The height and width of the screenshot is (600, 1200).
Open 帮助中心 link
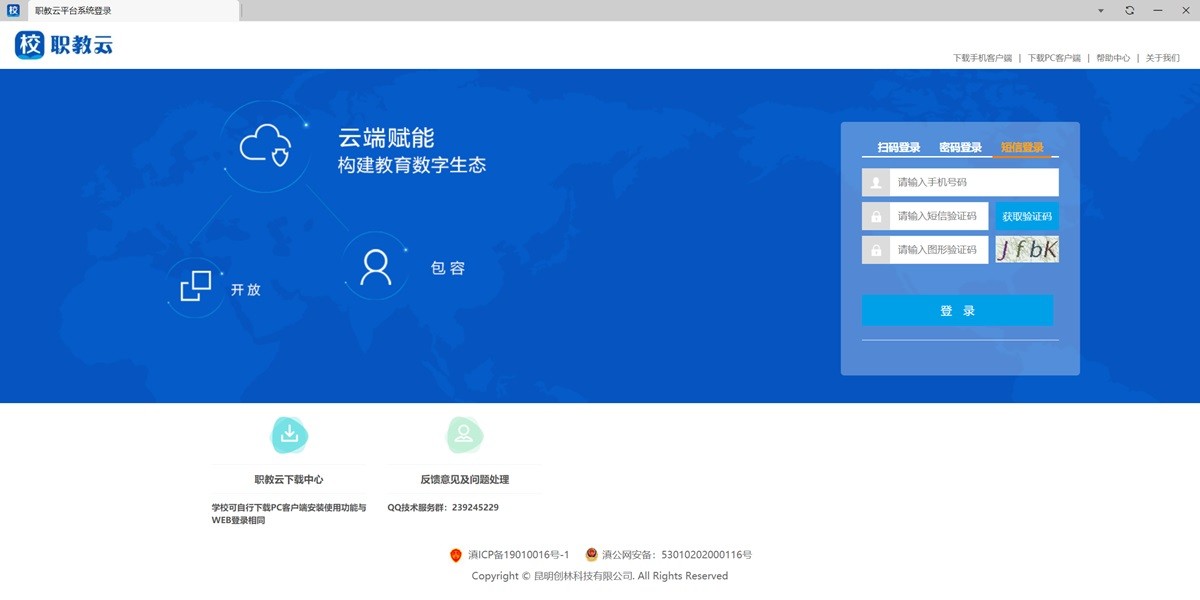click(1113, 58)
